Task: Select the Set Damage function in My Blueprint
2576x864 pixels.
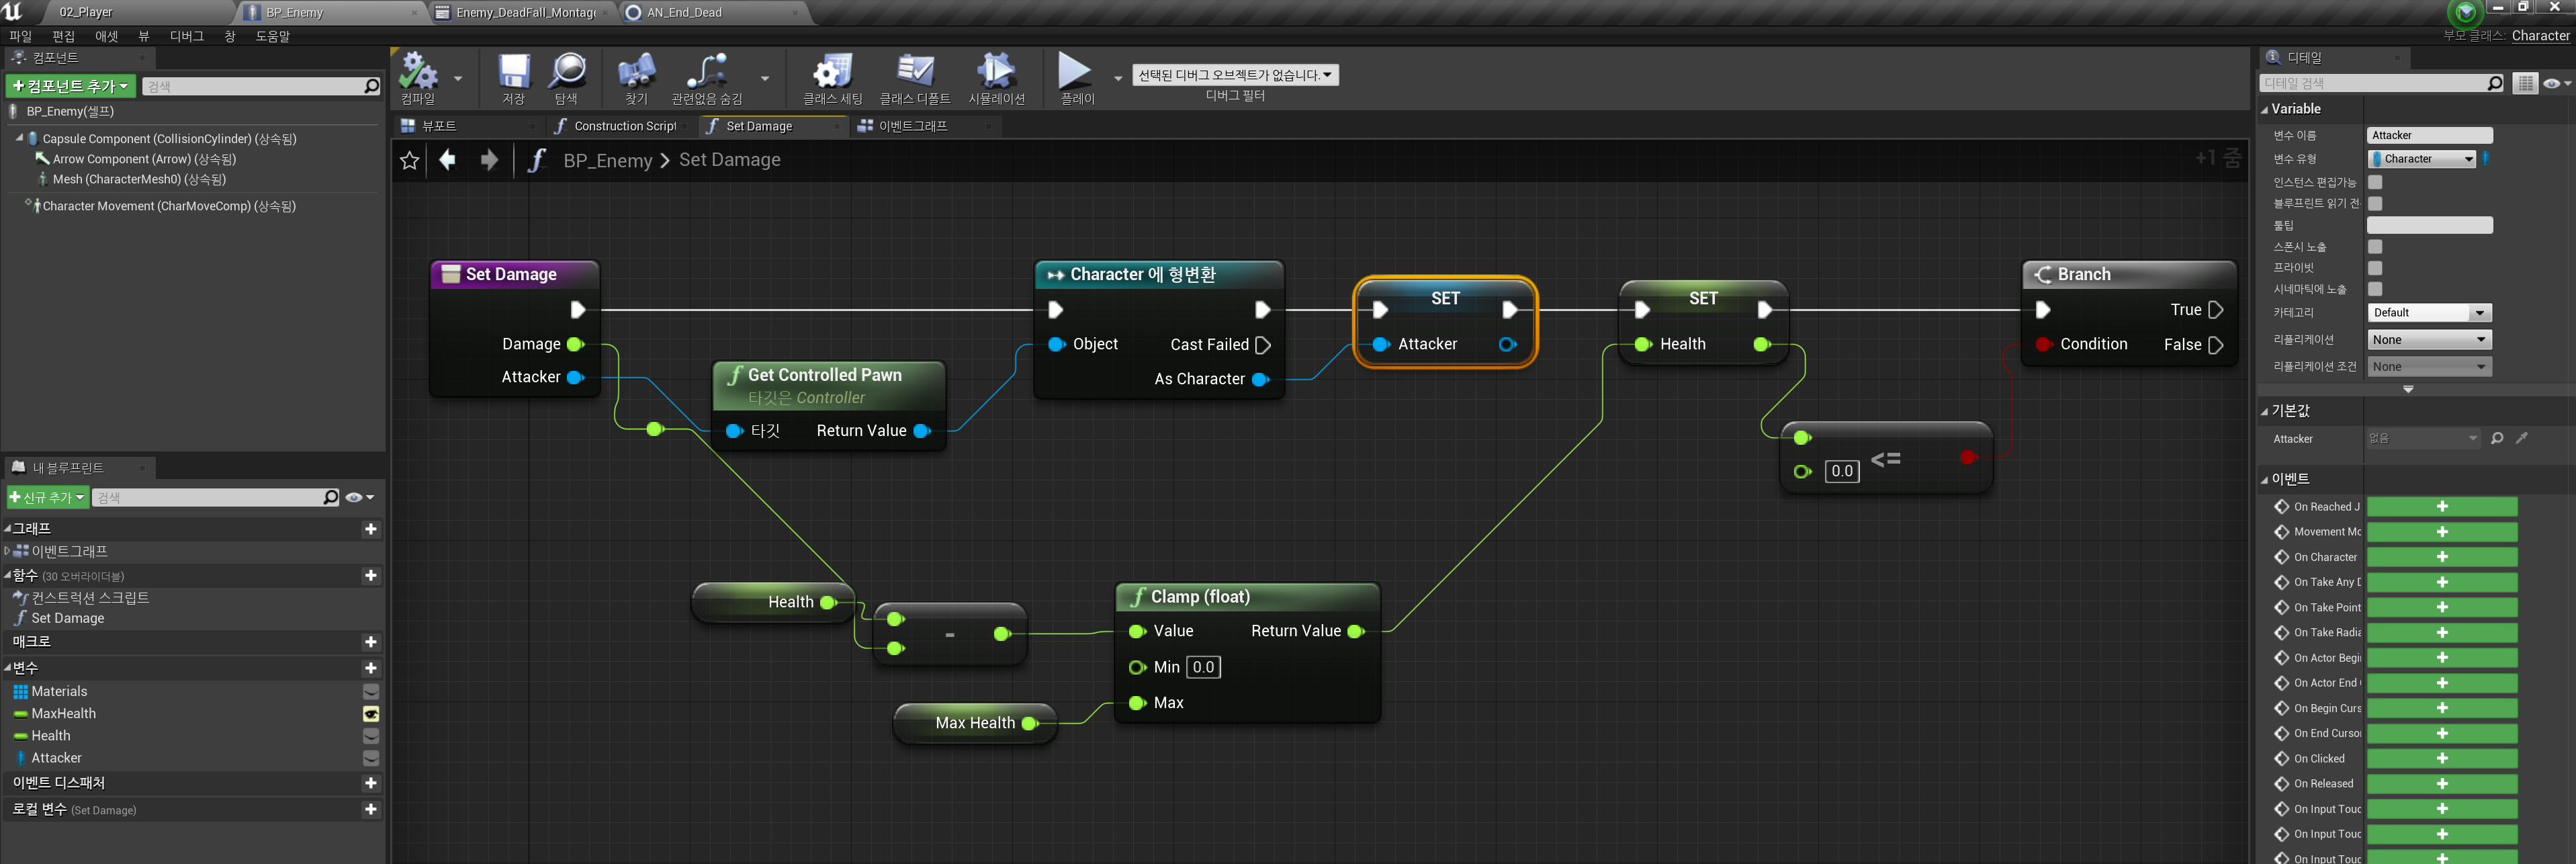Action: point(68,618)
